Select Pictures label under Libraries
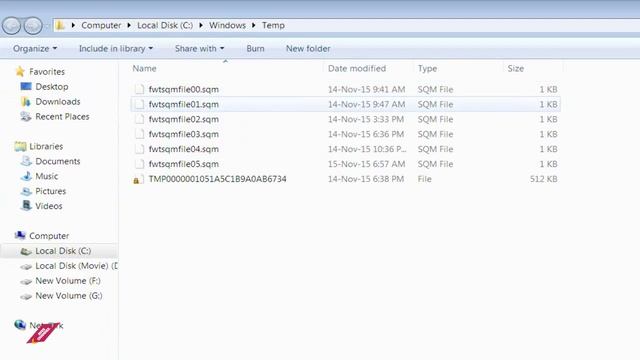This screenshot has height=360, width=640. (x=51, y=191)
